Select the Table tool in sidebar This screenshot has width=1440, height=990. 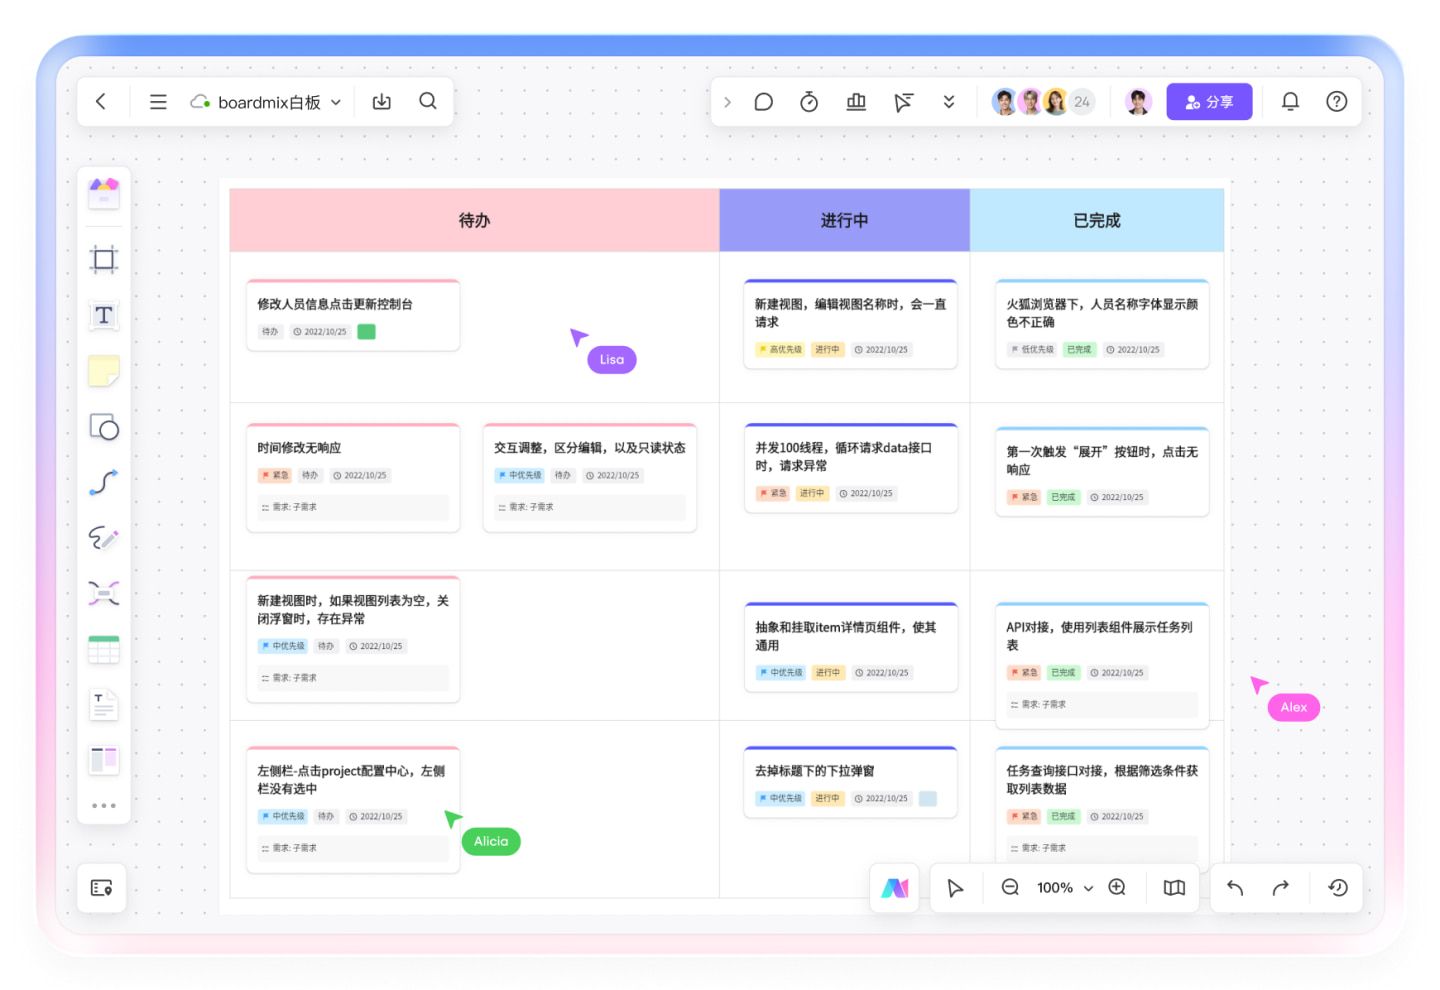click(x=104, y=649)
